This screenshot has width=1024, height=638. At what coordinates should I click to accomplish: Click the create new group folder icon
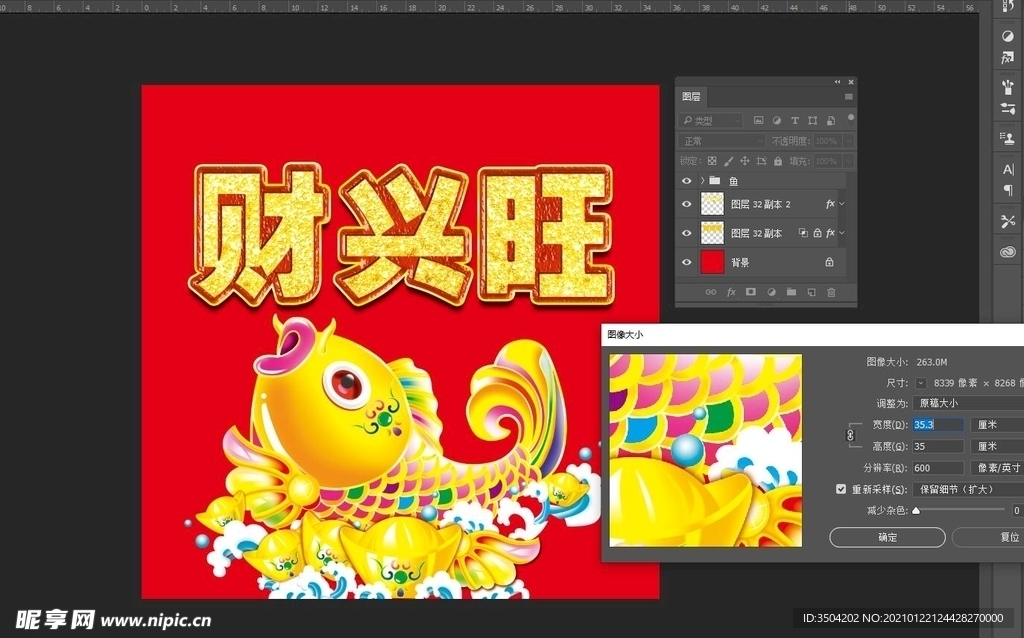tap(791, 292)
